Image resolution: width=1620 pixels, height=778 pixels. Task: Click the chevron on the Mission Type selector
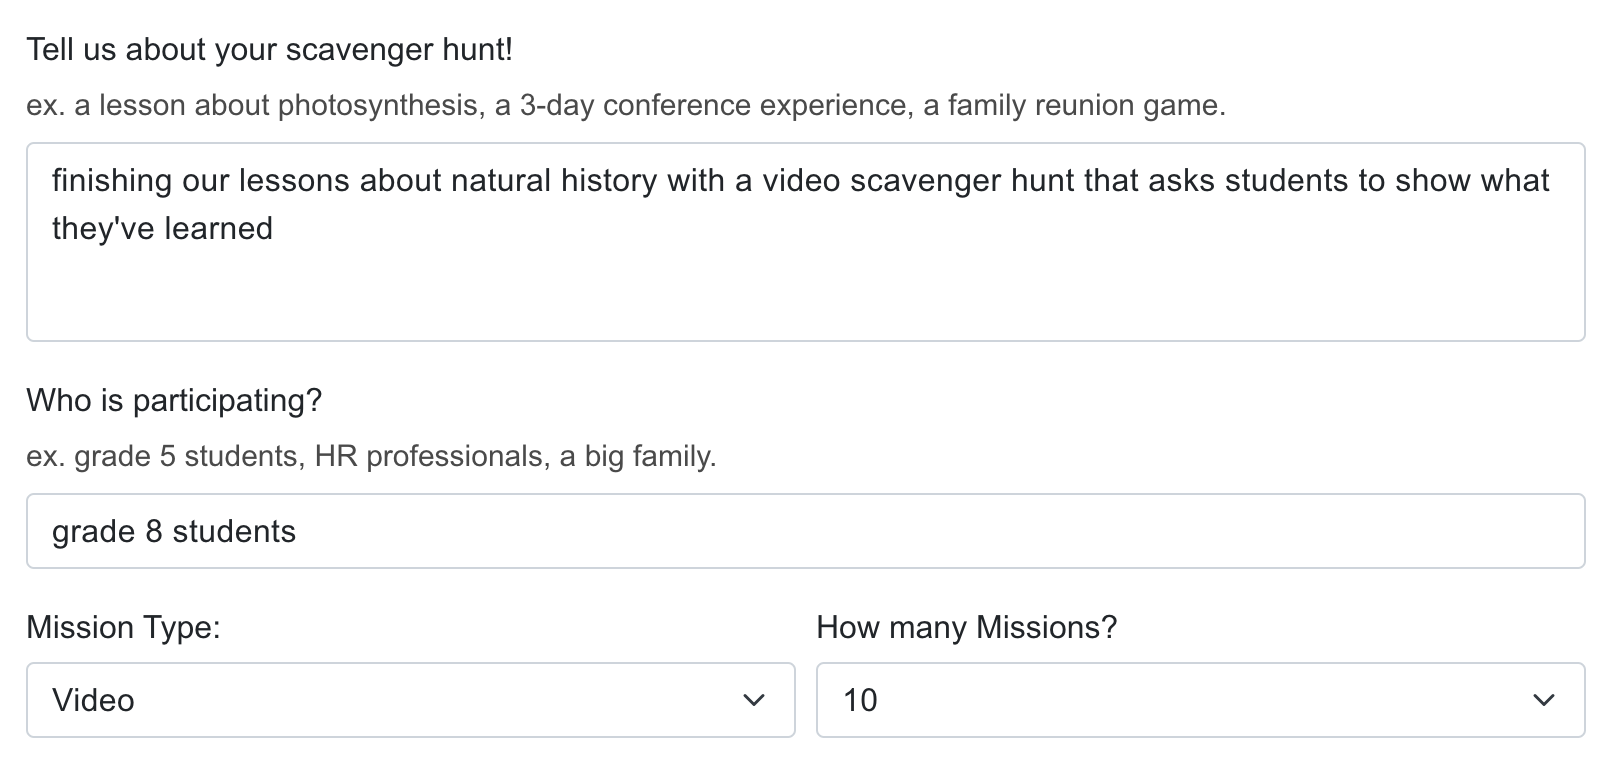[x=755, y=700]
